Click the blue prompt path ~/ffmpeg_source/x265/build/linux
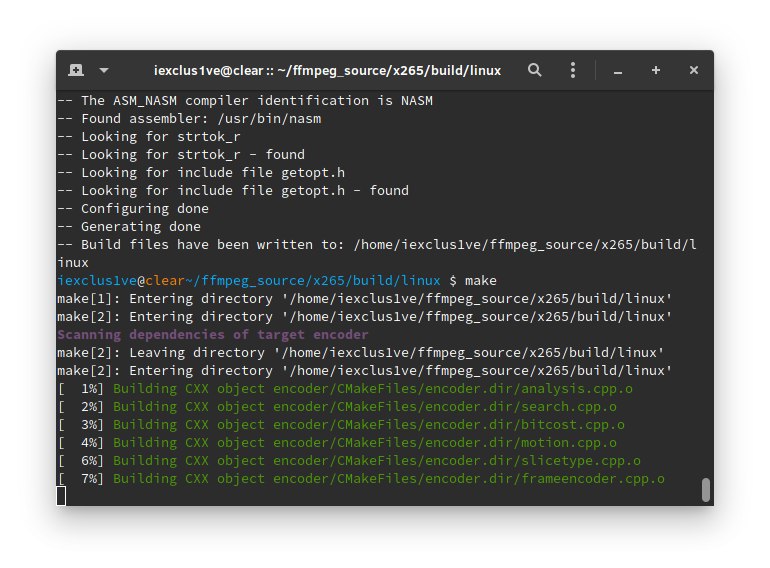 point(313,281)
